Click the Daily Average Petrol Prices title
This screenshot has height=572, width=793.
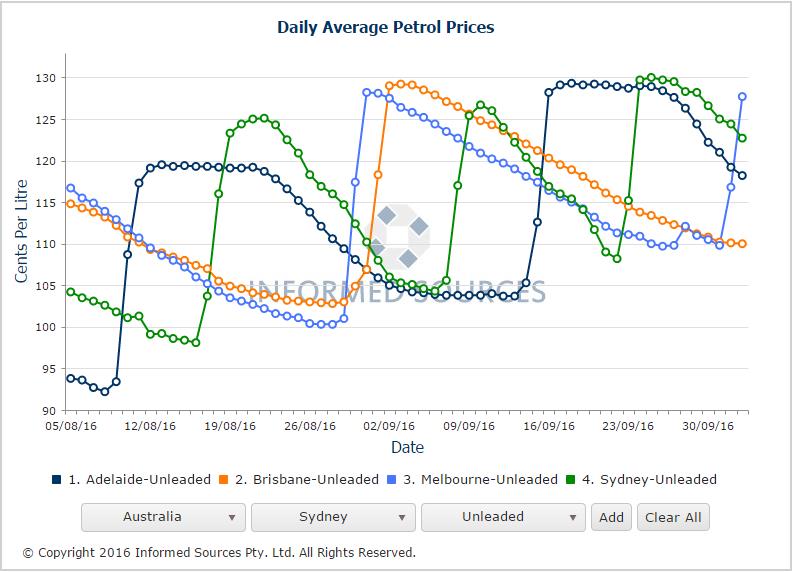[385, 27]
